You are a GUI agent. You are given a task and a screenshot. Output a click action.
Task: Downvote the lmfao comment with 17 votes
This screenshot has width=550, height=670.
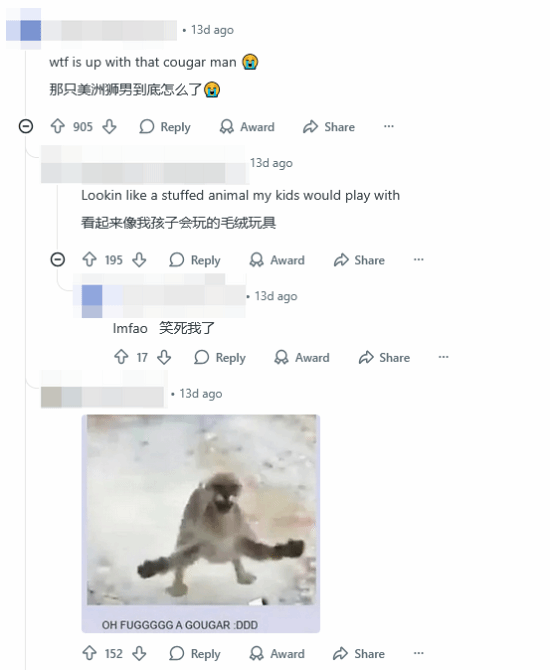tap(164, 357)
